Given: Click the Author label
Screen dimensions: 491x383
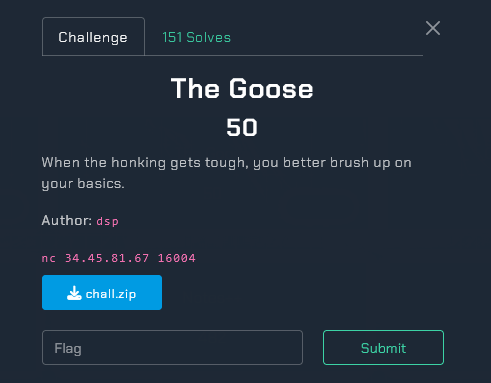Looking at the screenshot, I should pos(67,220).
